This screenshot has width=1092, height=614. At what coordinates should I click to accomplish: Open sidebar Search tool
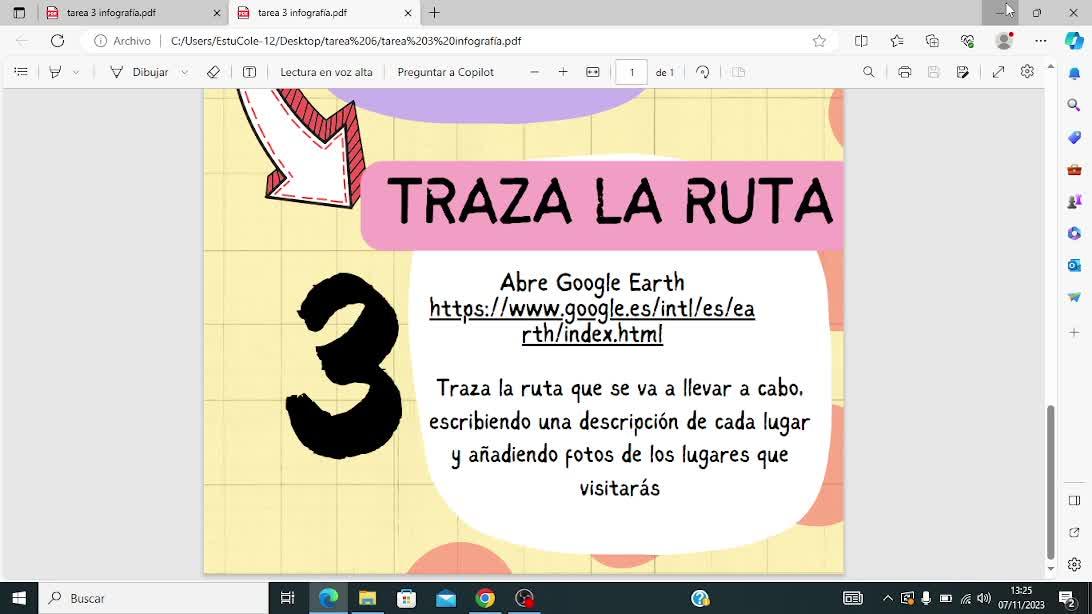click(x=1075, y=105)
